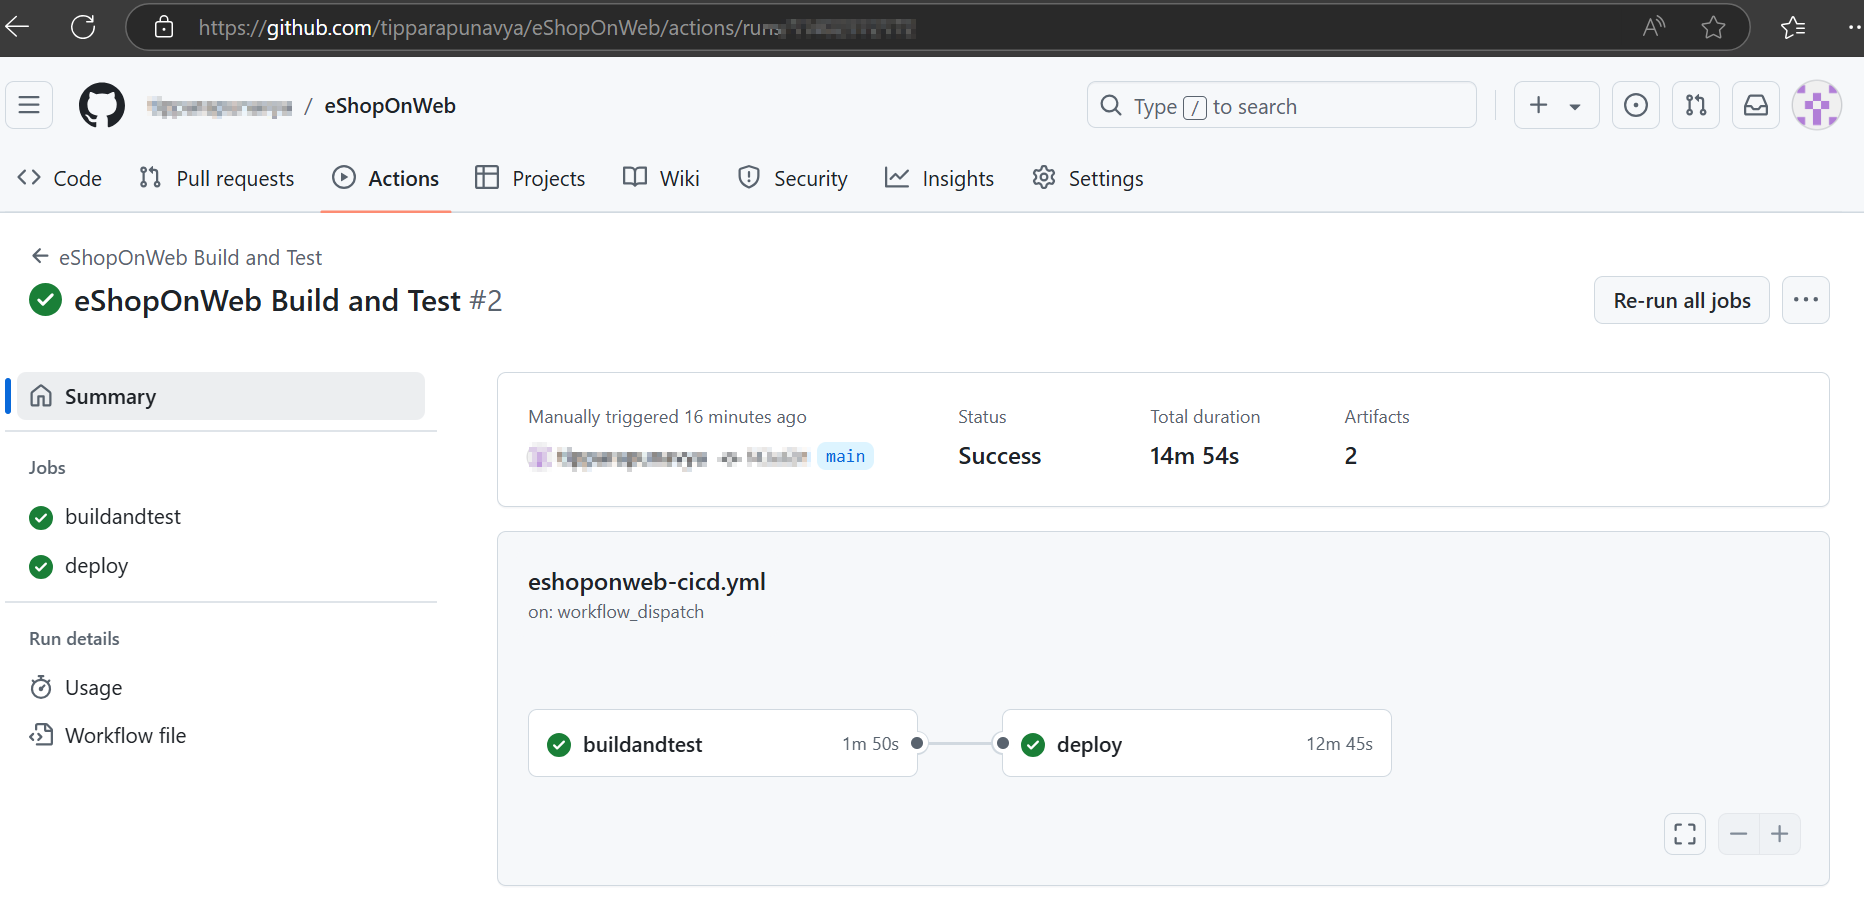Bookmark page with star icon

(x=1713, y=27)
